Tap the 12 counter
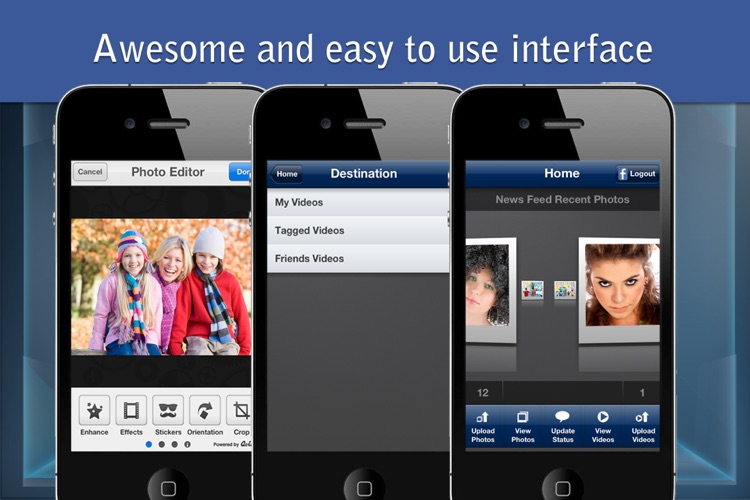750x500 pixels. [x=483, y=393]
